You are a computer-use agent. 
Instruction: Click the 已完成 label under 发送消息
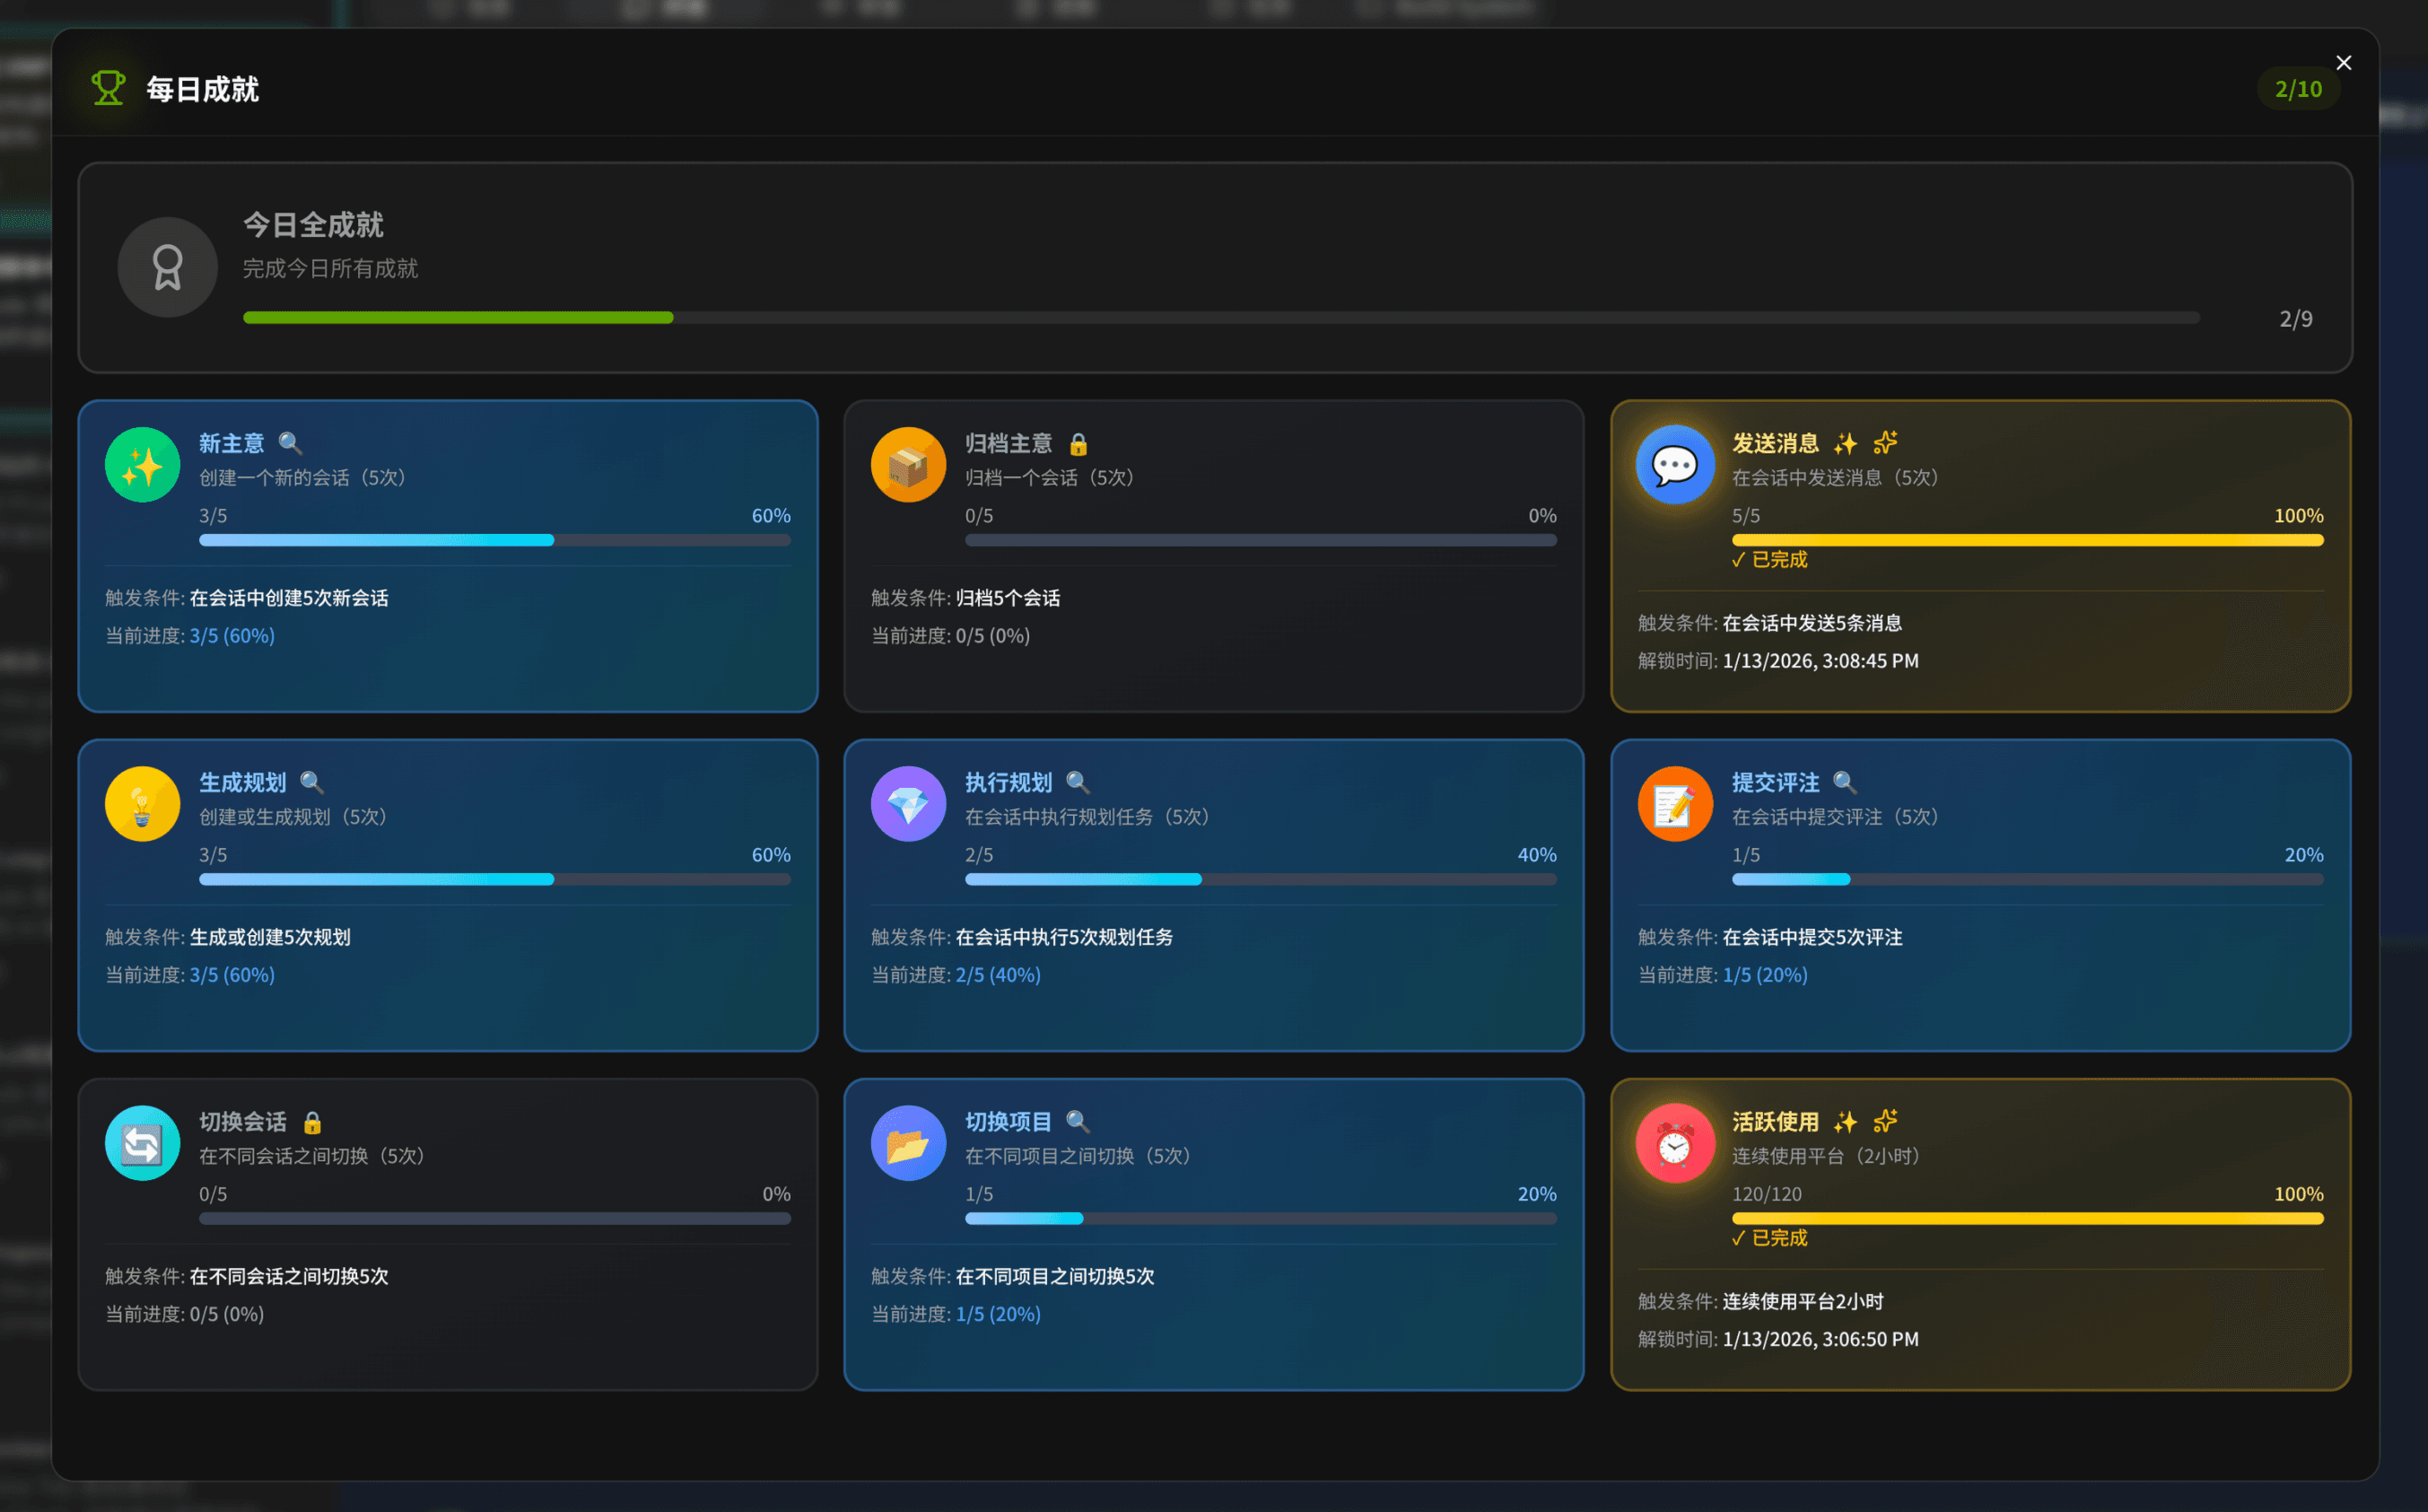pos(1770,560)
